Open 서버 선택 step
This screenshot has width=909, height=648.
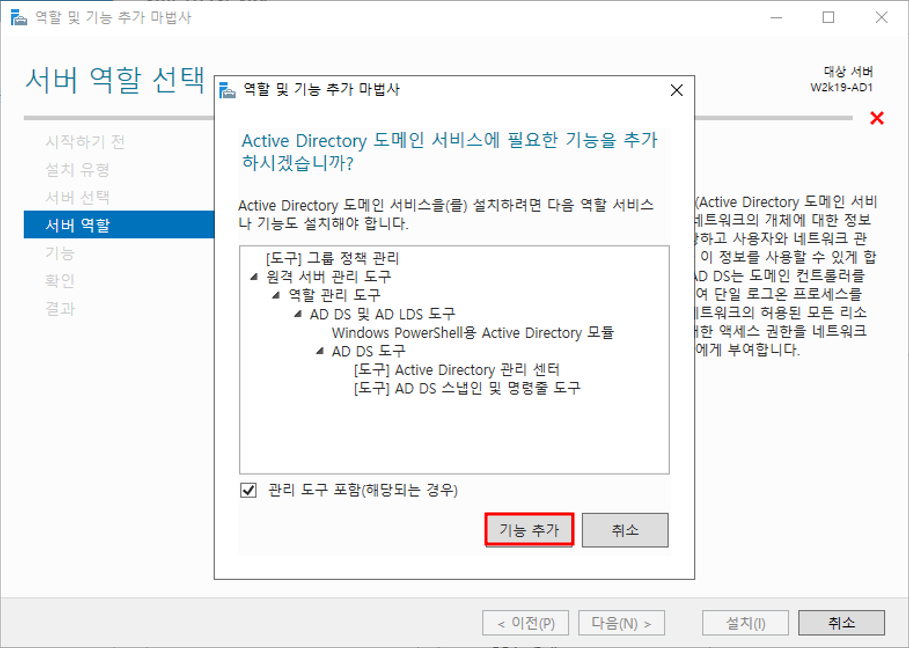tap(78, 197)
